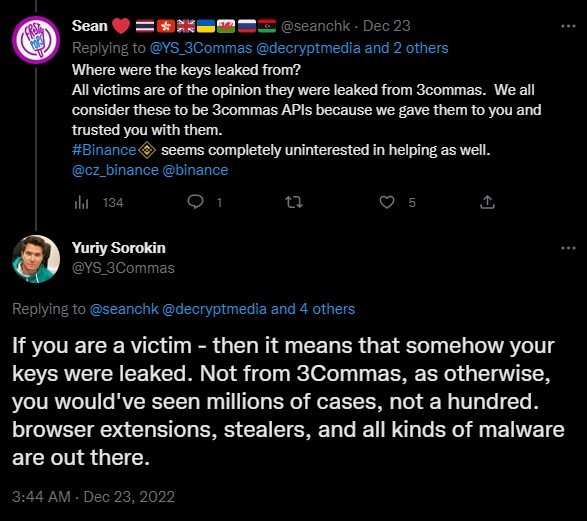
Task: Expand 'and 4 others' reply recipients
Action: pyautogui.click(x=313, y=309)
